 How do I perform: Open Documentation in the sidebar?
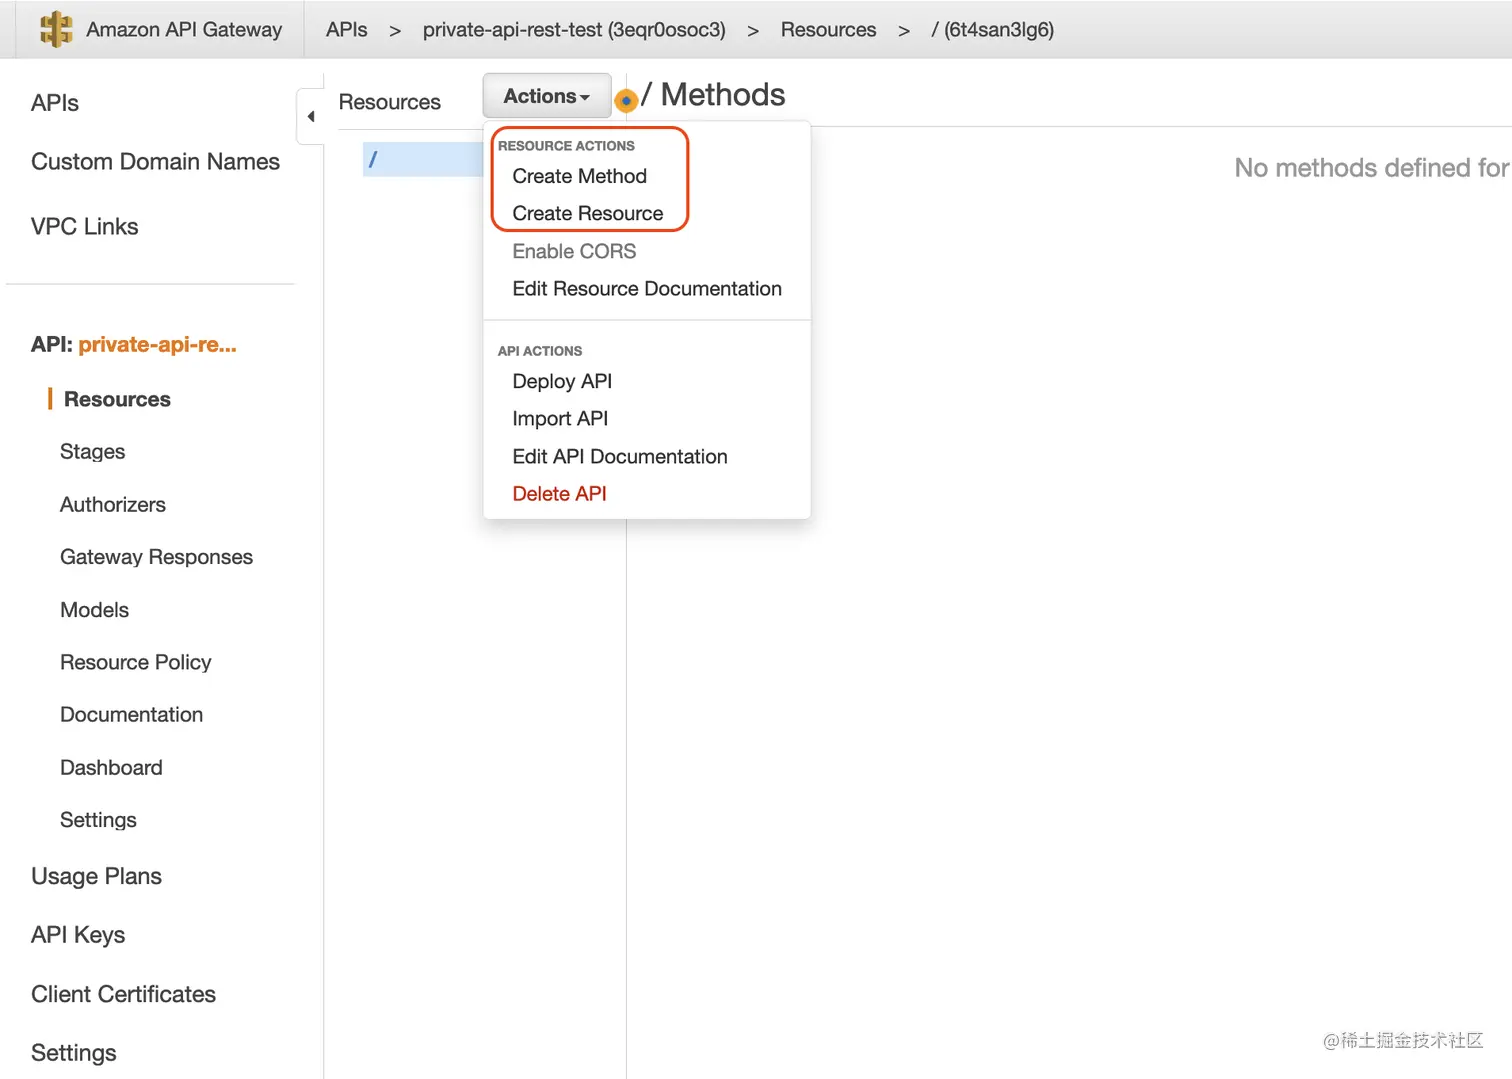point(131,714)
